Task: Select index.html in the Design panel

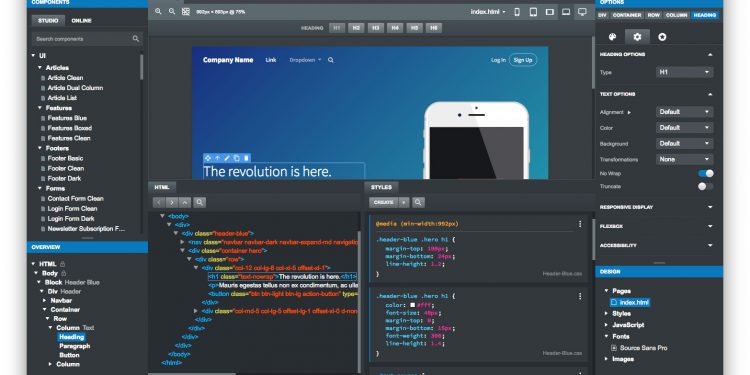Action: point(630,303)
